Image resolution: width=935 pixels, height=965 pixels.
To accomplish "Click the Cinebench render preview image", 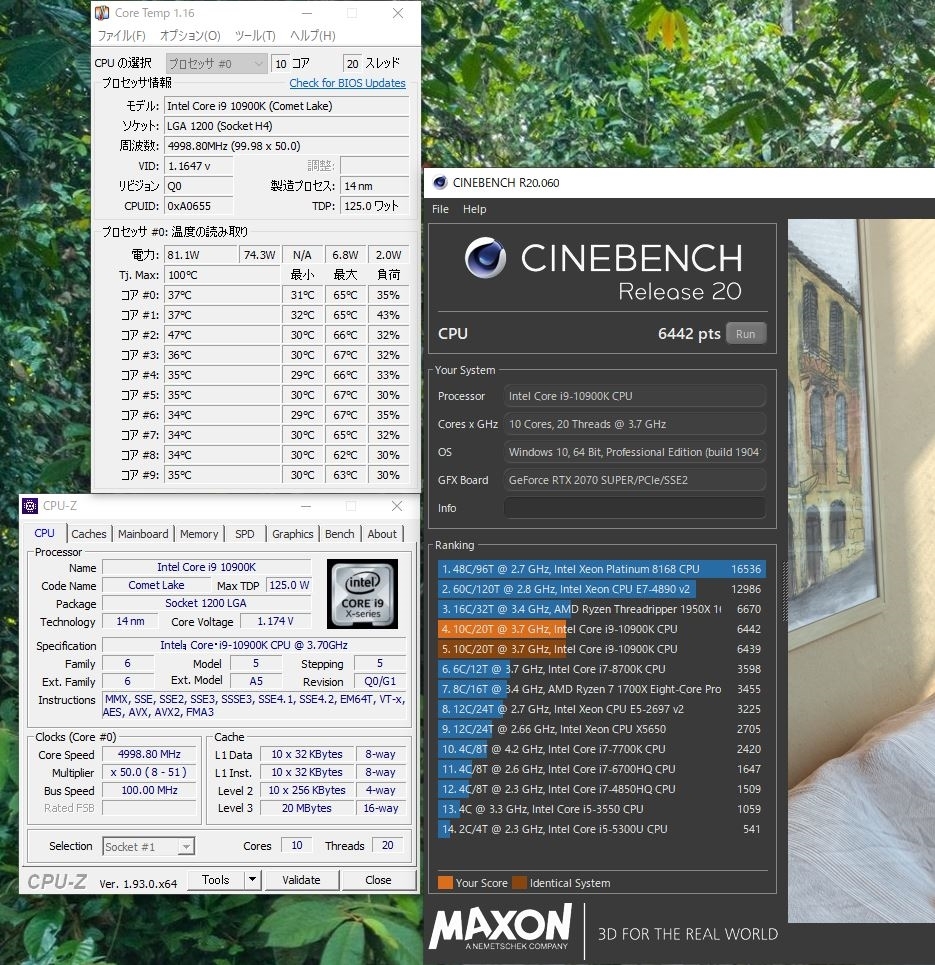I will (861, 571).
